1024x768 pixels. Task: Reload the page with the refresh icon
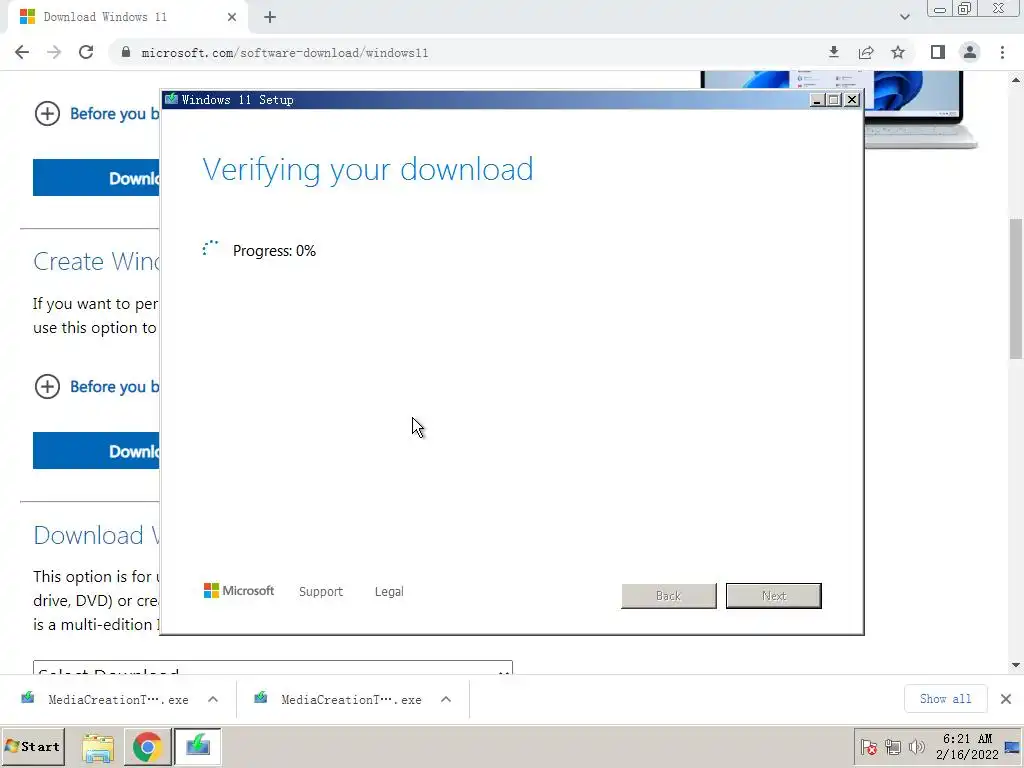(x=86, y=52)
